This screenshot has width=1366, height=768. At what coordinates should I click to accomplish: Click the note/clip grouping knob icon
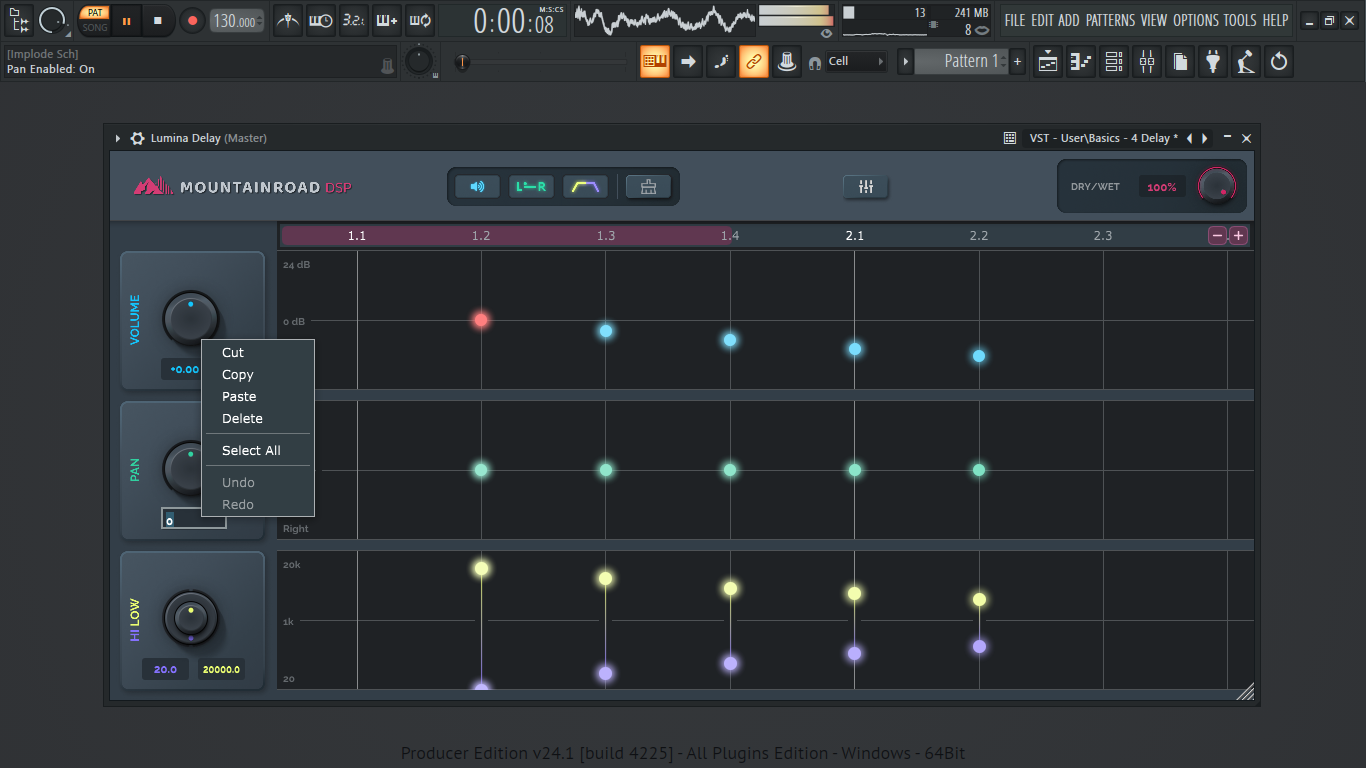[x=787, y=61]
